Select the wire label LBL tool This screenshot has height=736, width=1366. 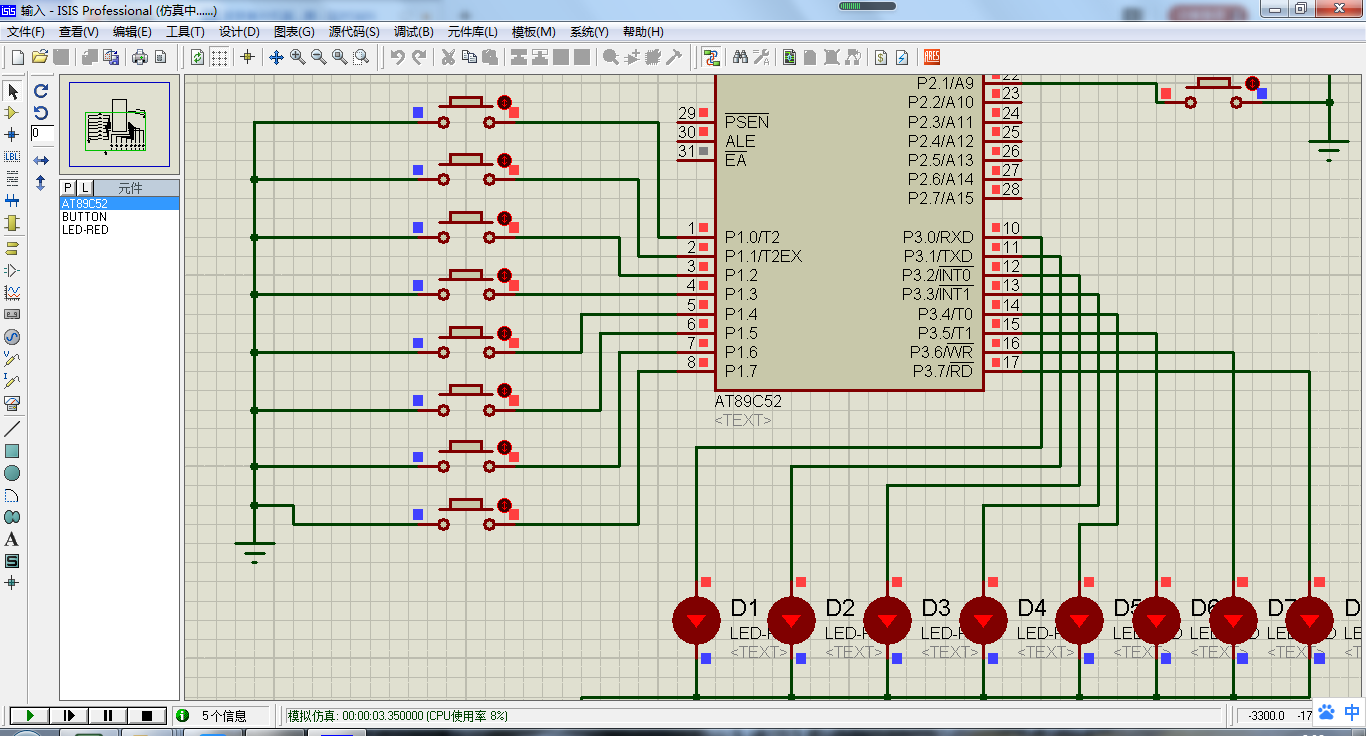pyautogui.click(x=12, y=156)
